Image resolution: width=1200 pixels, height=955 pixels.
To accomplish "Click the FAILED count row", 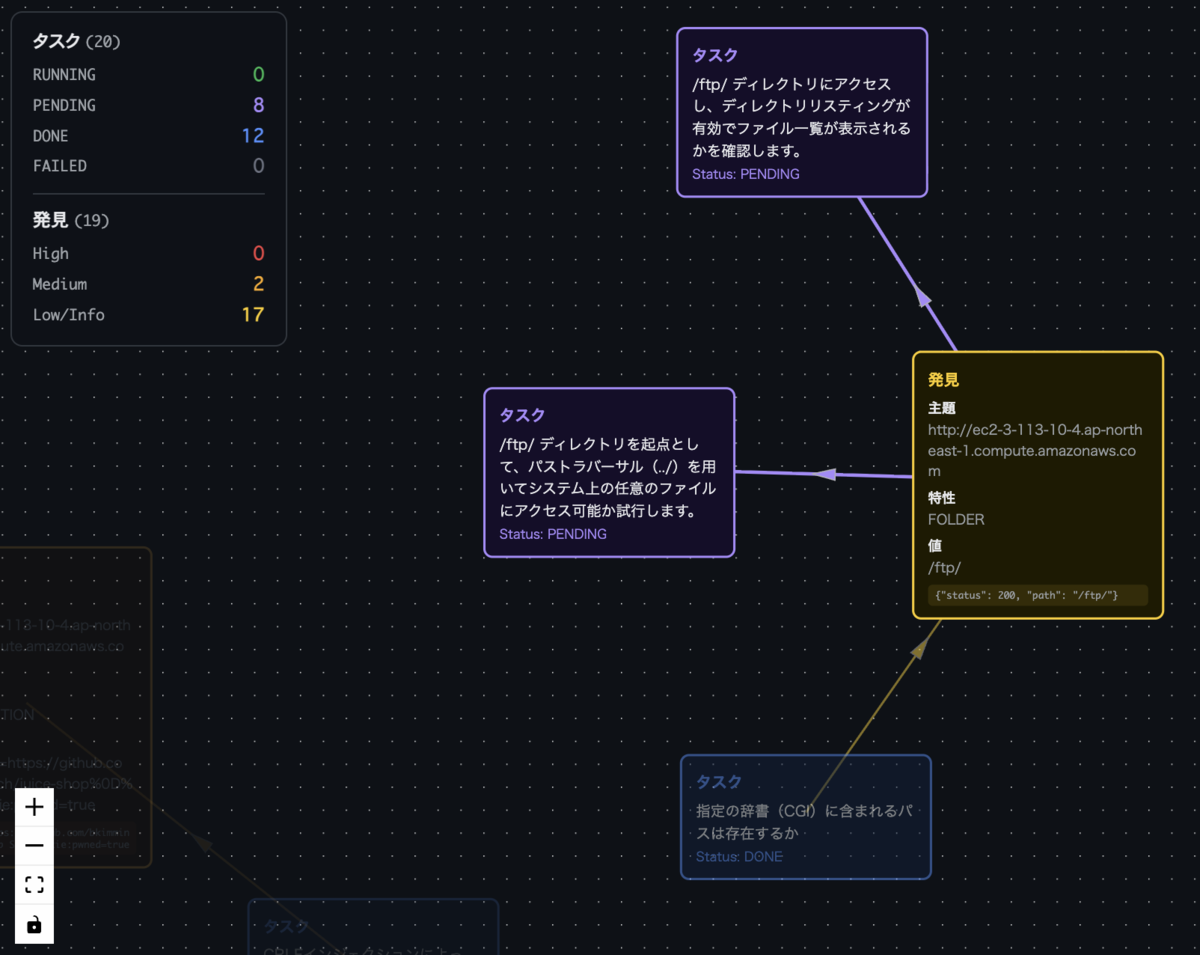I will pyautogui.click(x=148, y=166).
